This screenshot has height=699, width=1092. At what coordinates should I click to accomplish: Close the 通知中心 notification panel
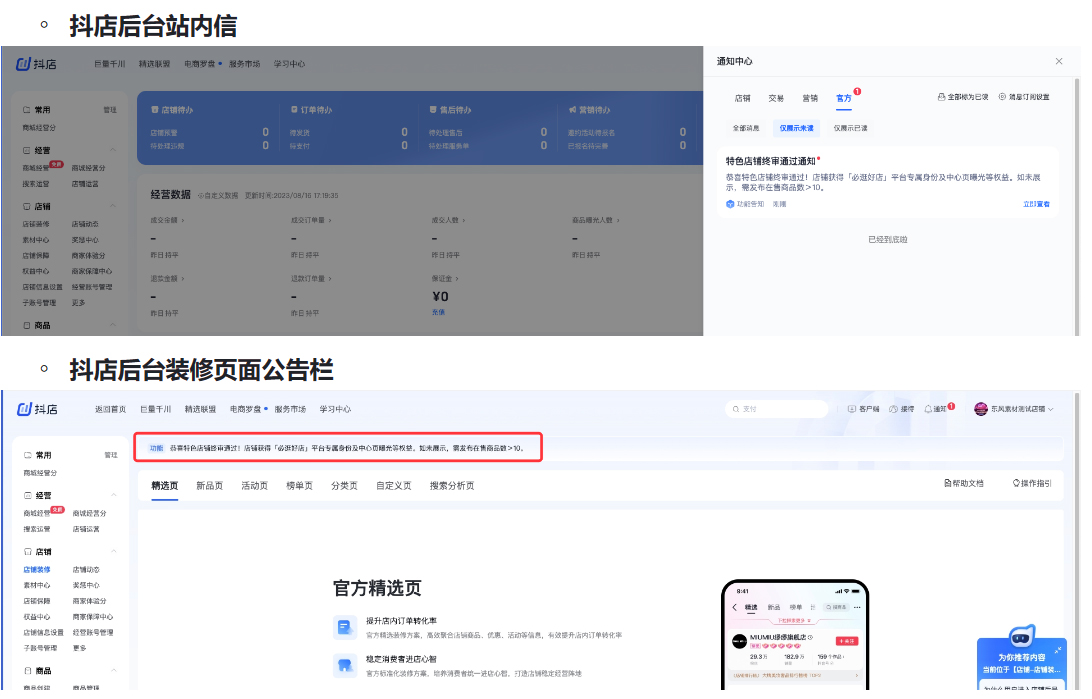[x=1059, y=61]
